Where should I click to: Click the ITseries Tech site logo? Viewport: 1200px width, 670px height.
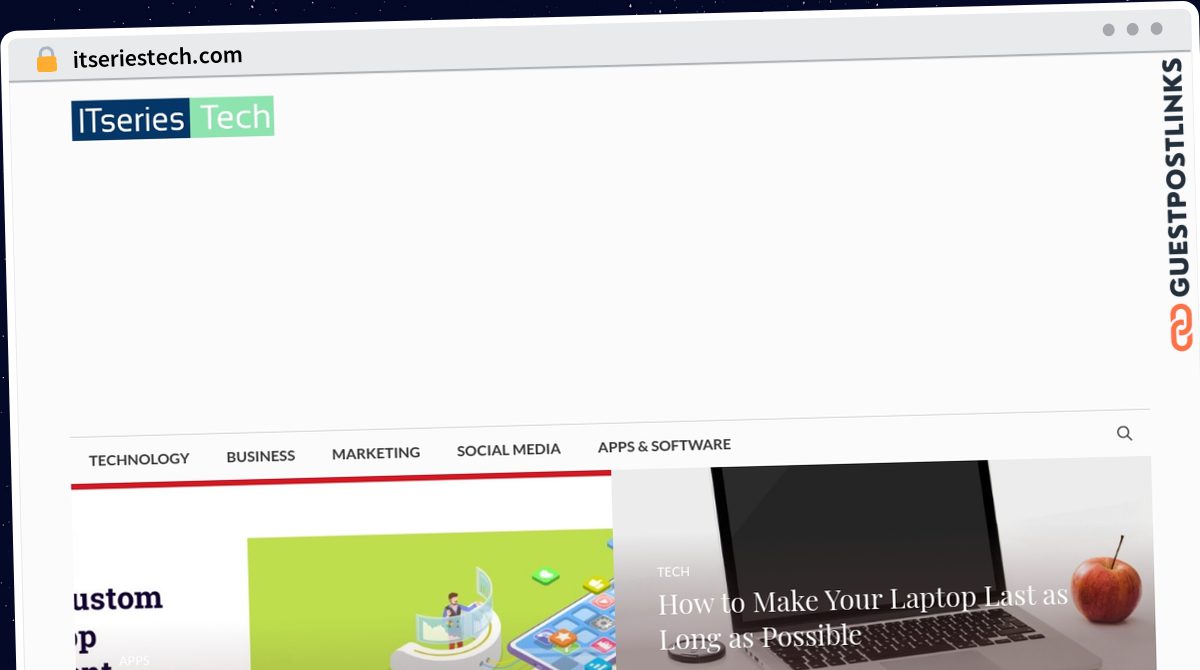coord(173,118)
